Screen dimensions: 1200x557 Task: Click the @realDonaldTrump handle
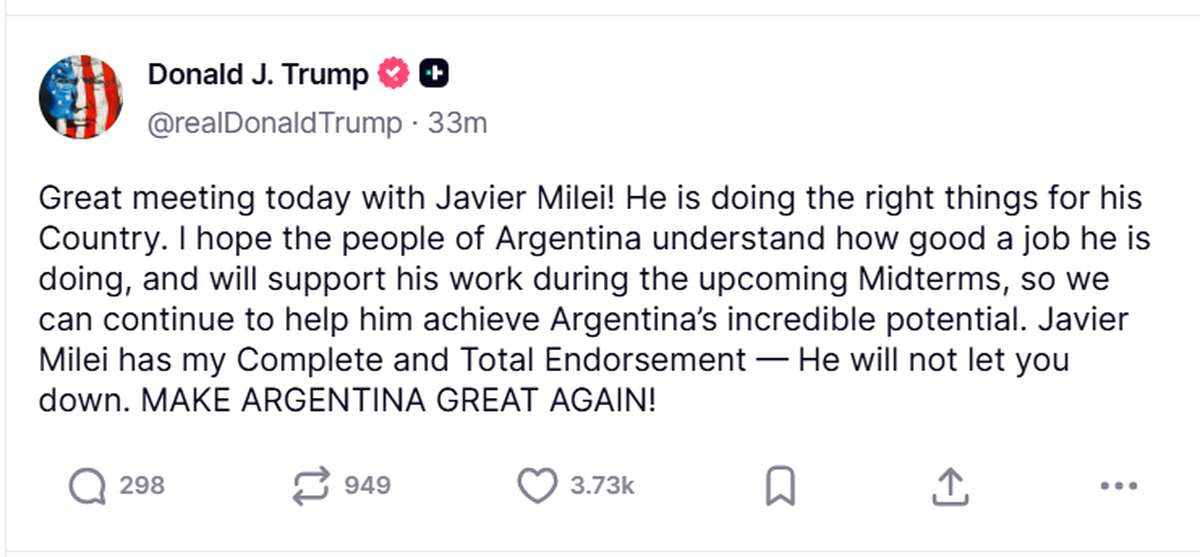pos(275,123)
